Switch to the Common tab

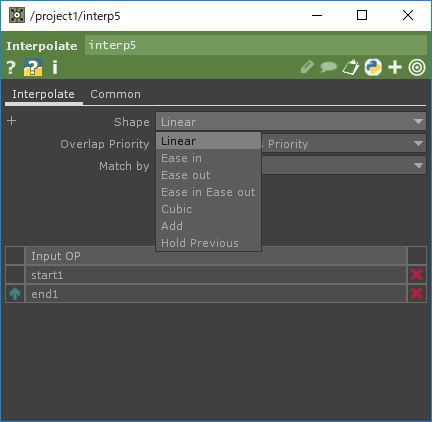pyautogui.click(x=115, y=94)
